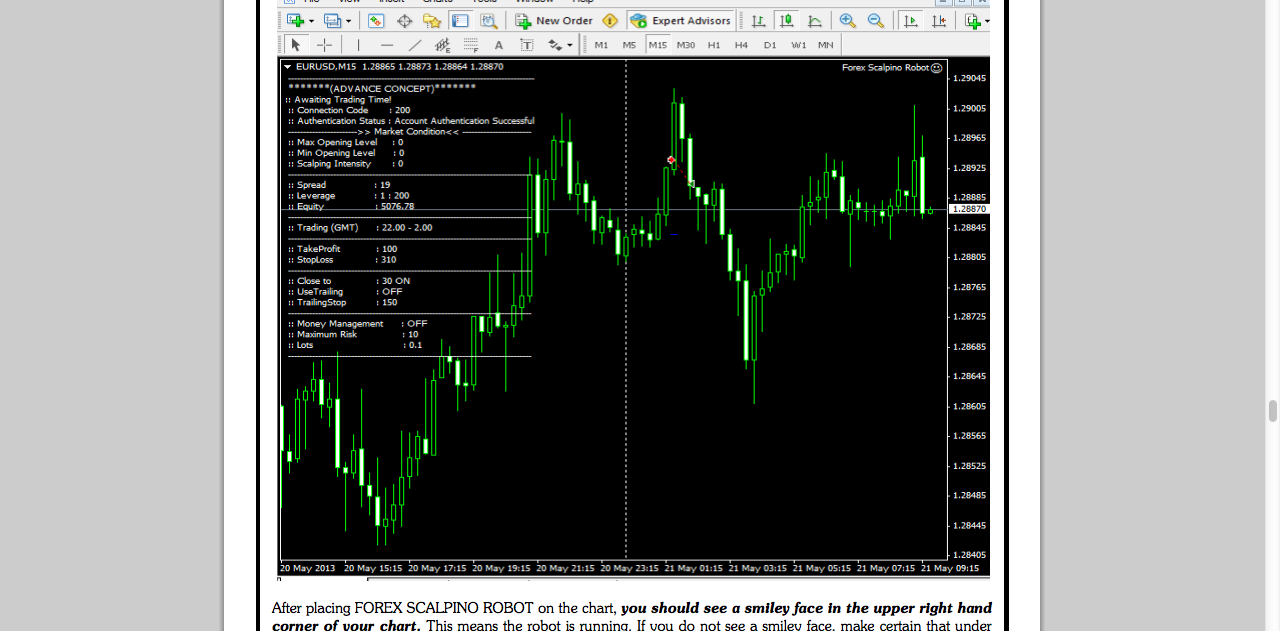
Task: Click the Profiles icon
Action: coord(332,20)
